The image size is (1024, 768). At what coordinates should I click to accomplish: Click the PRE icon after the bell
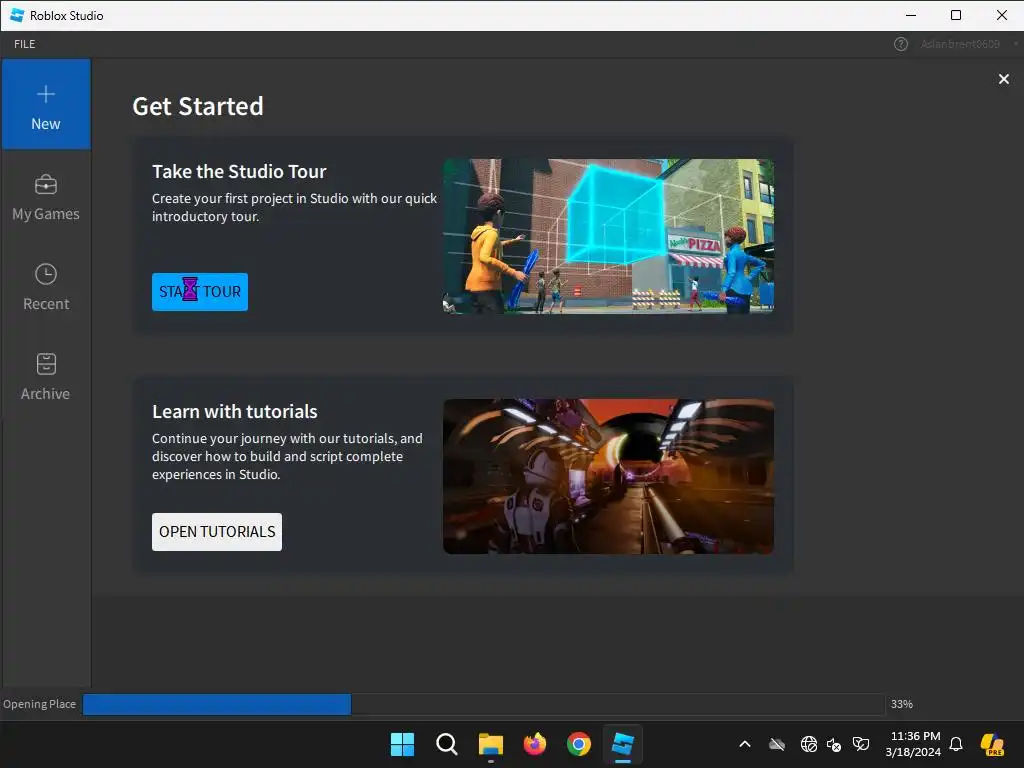[x=992, y=744]
